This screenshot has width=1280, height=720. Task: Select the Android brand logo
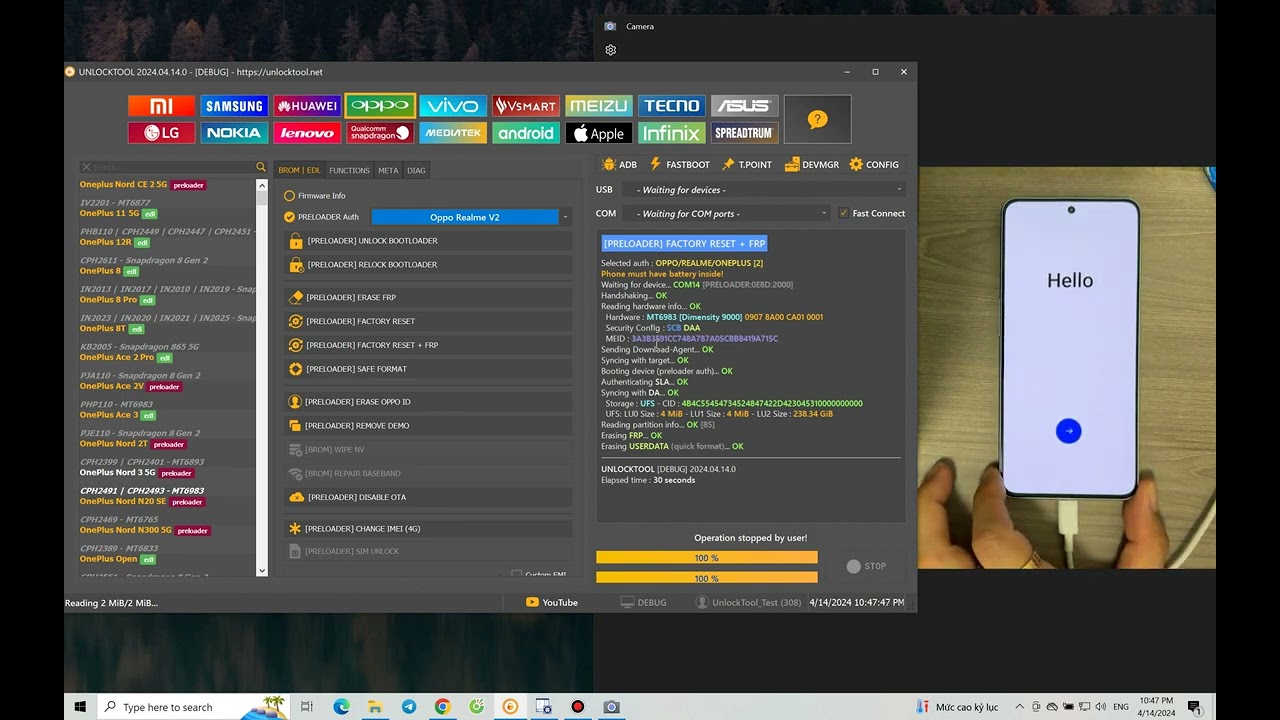pos(526,133)
